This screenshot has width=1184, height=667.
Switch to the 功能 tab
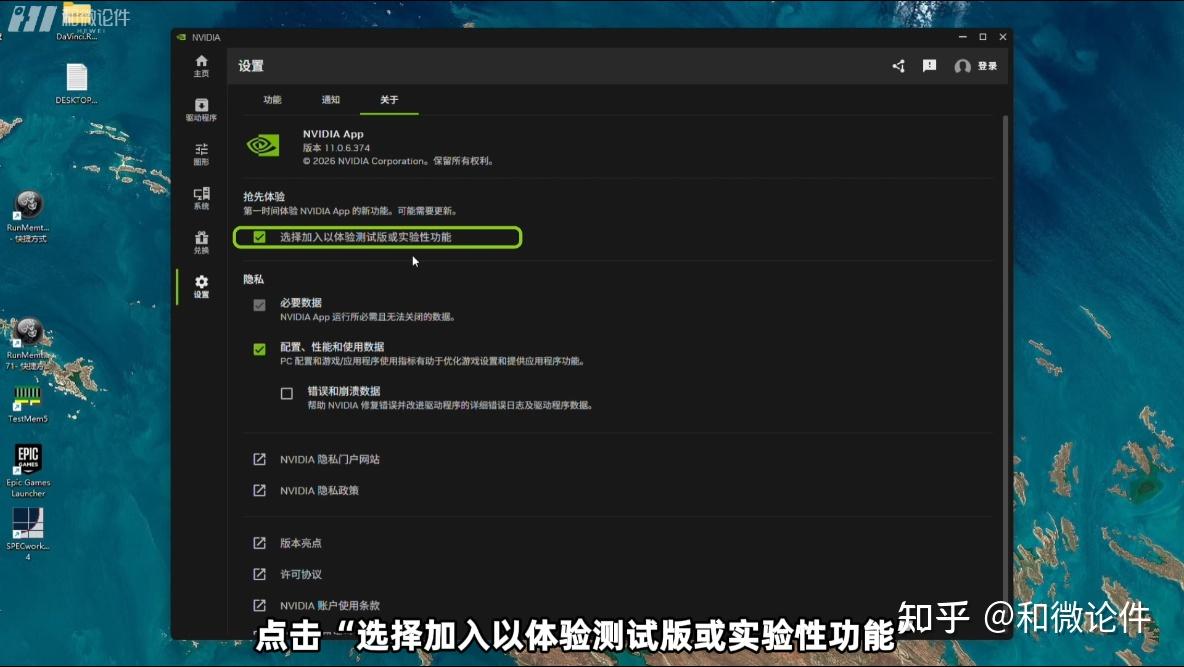[x=273, y=100]
